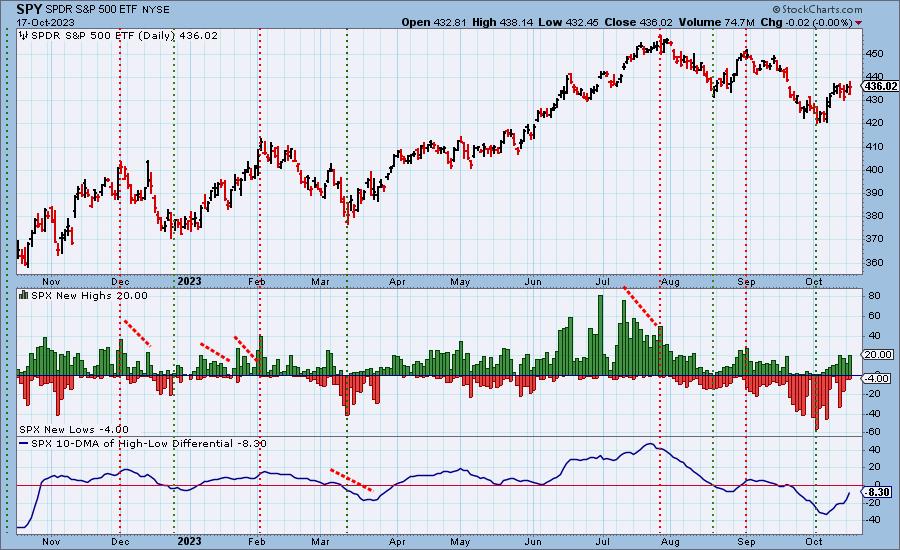
Task: Click the boxed 20.00 value tag
Action: click(x=879, y=355)
